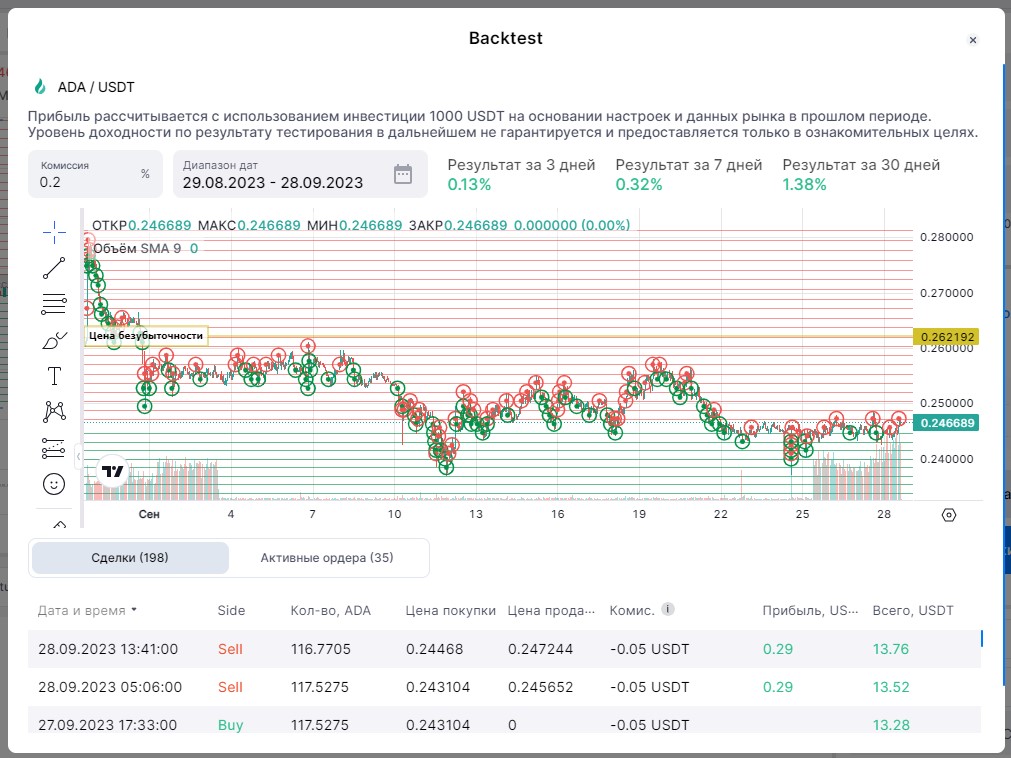Open the Диапазон дат date range field

pos(300,174)
